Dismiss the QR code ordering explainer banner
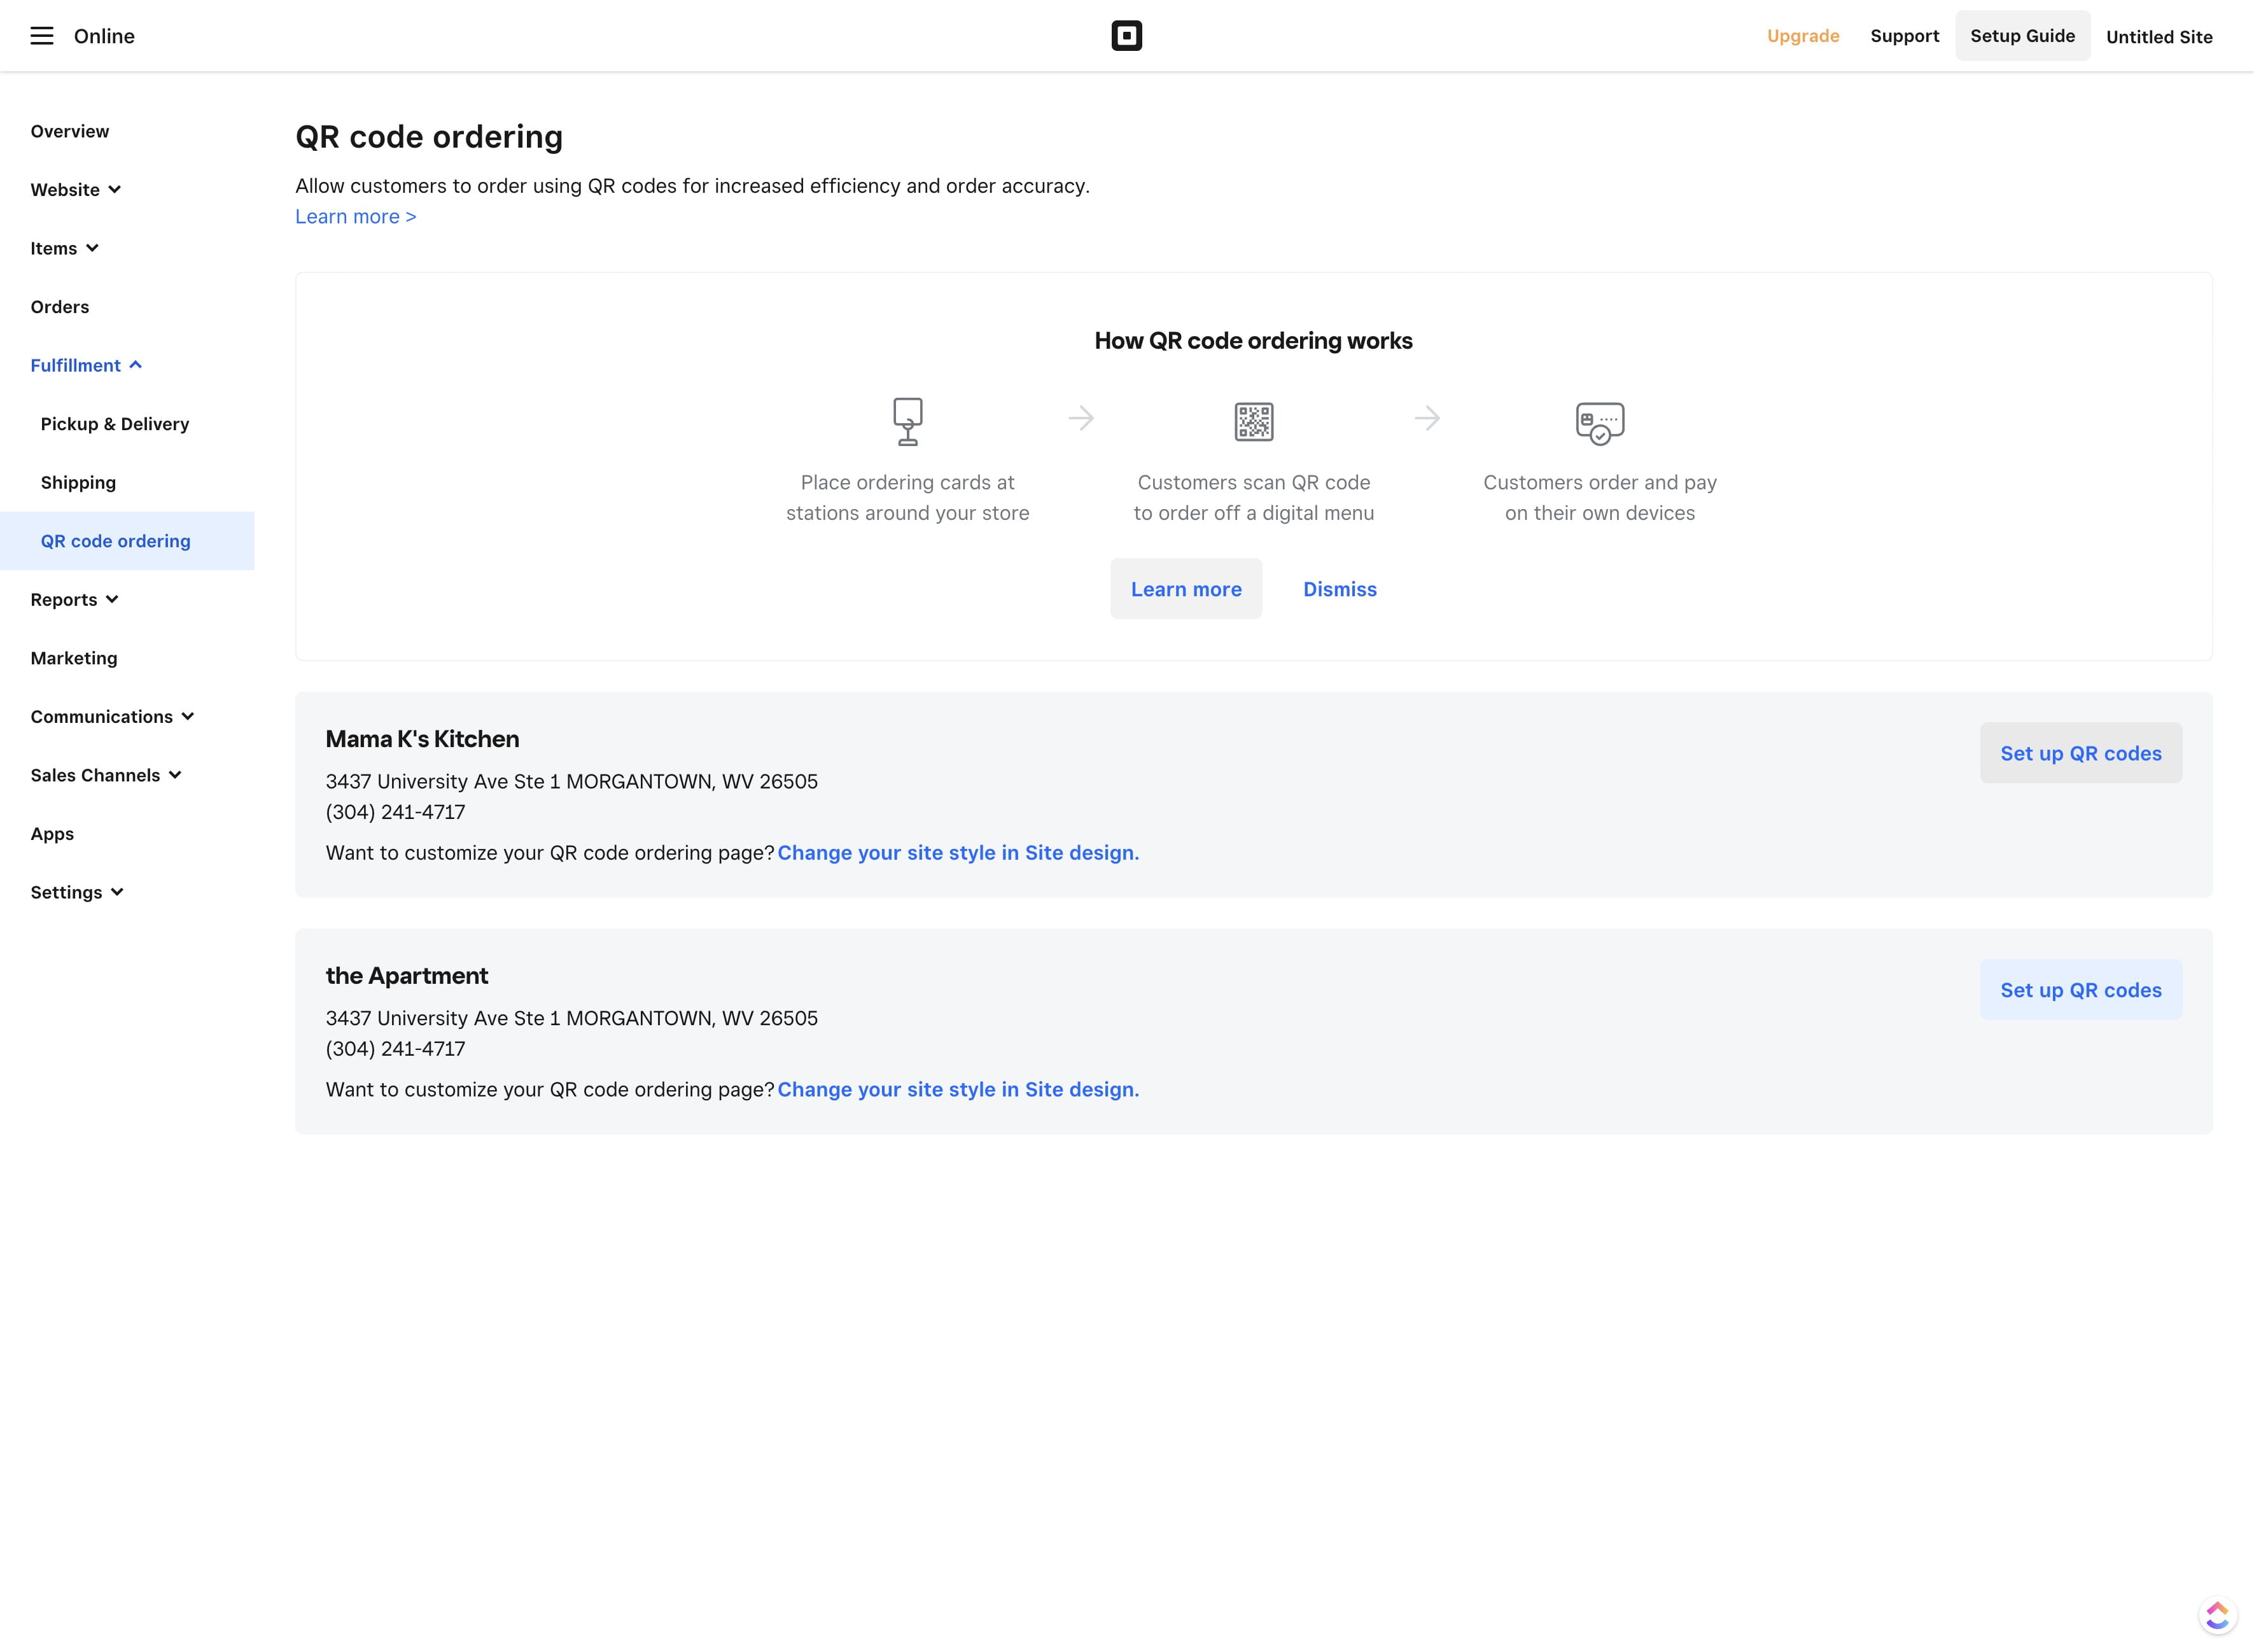Screen dimensions: 2254x1652 tap(1339, 589)
